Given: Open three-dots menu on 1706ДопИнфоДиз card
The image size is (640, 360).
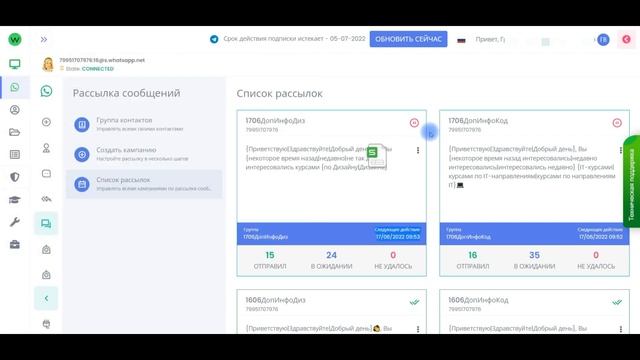Looking at the screenshot, I should point(418,150).
